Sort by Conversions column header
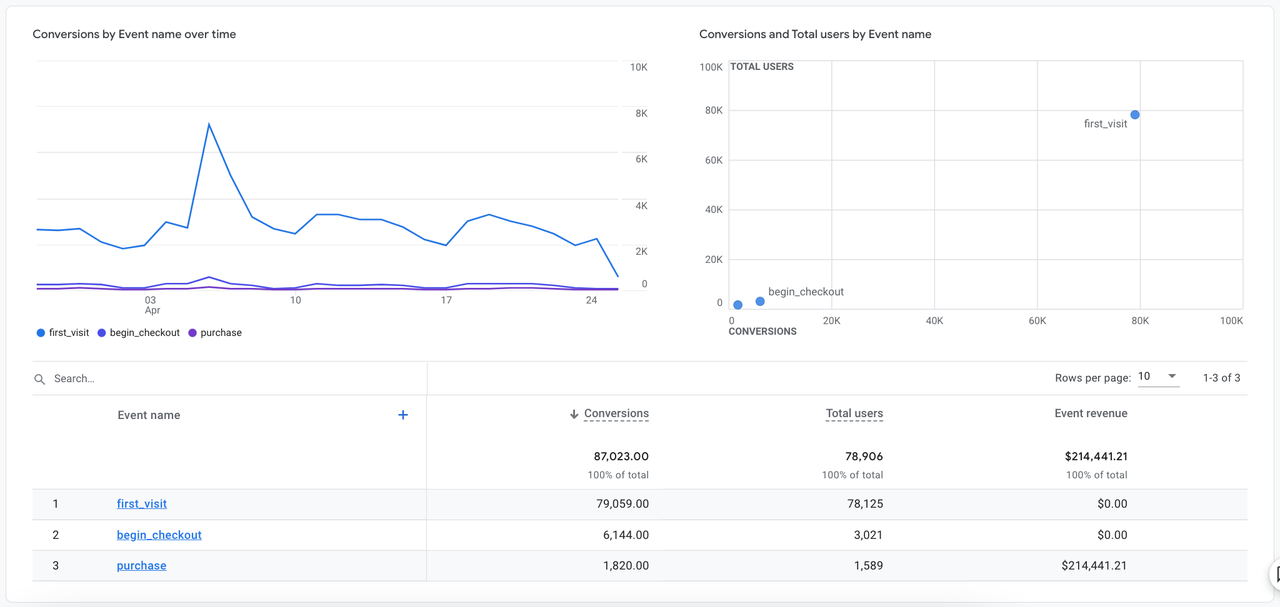 pyautogui.click(x=616, y=414)
